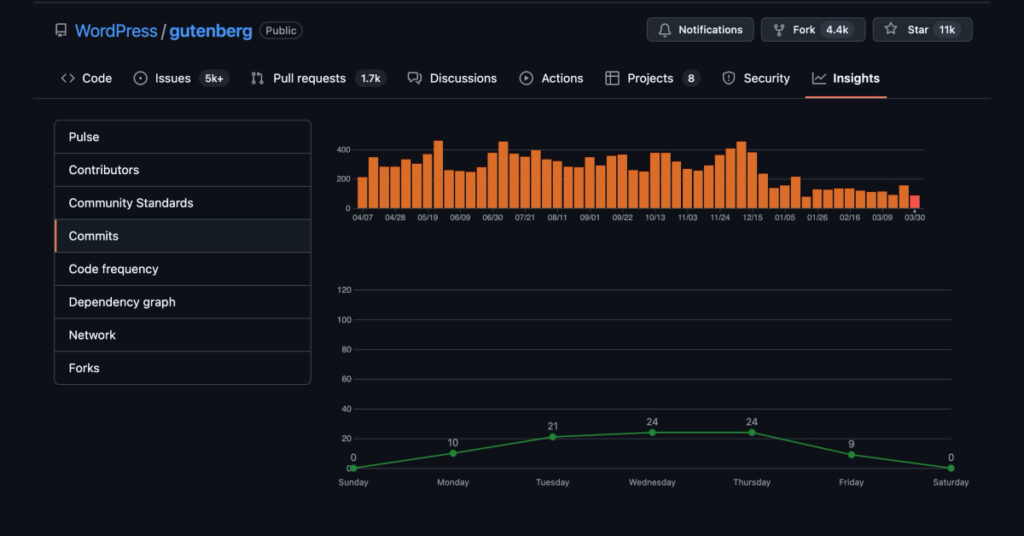Image resolution: width=1024 pixels, height=536 pixels.
Task: Click the repository book icon beside WordPress
Action: coord(61,31)
